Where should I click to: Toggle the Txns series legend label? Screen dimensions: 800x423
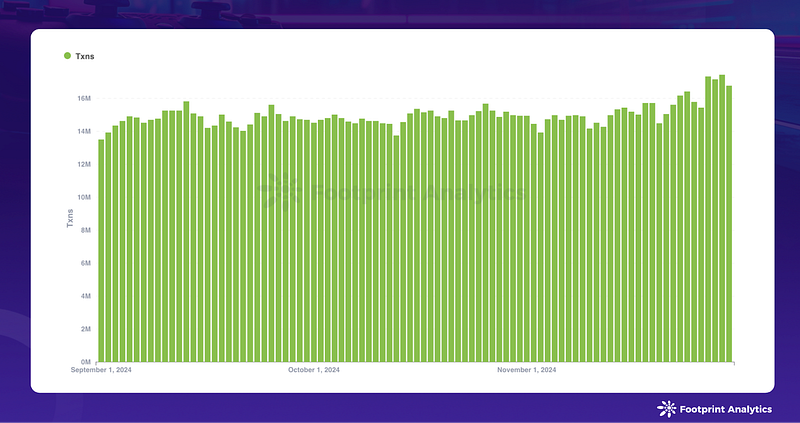[85, 56]
